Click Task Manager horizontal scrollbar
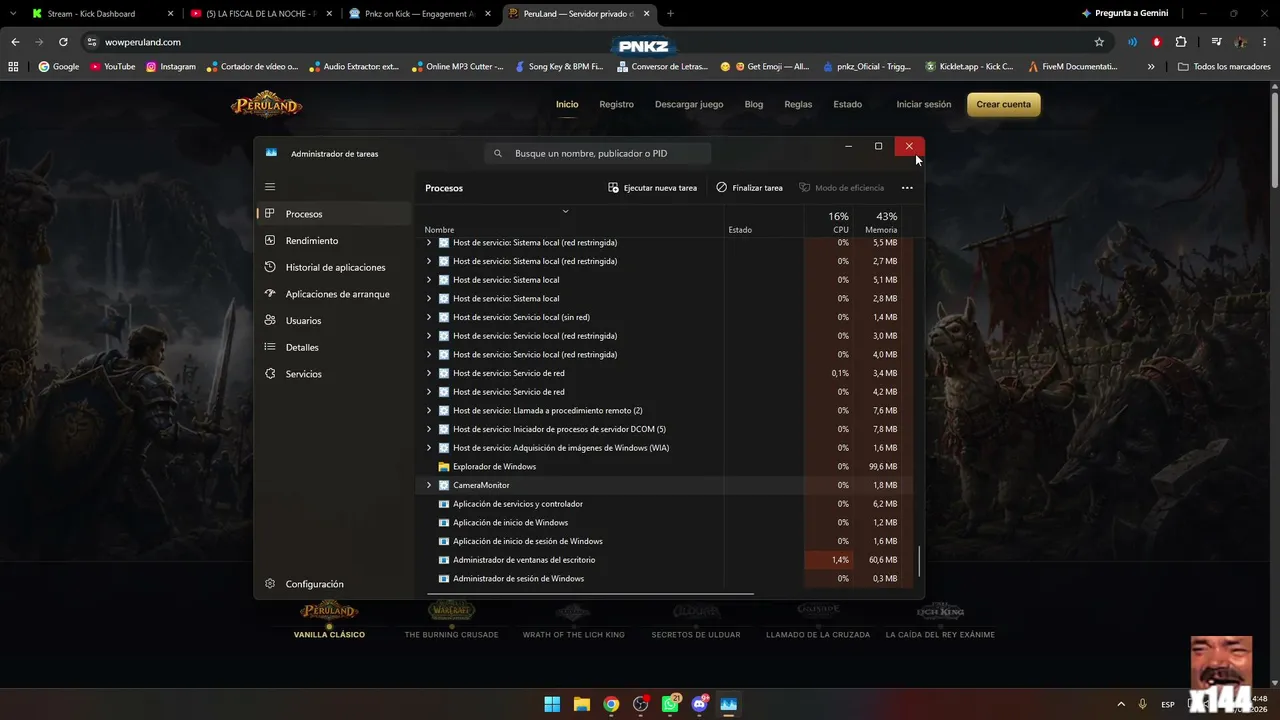This screenshot has width=1280, height=720. [x=589, y=593]
